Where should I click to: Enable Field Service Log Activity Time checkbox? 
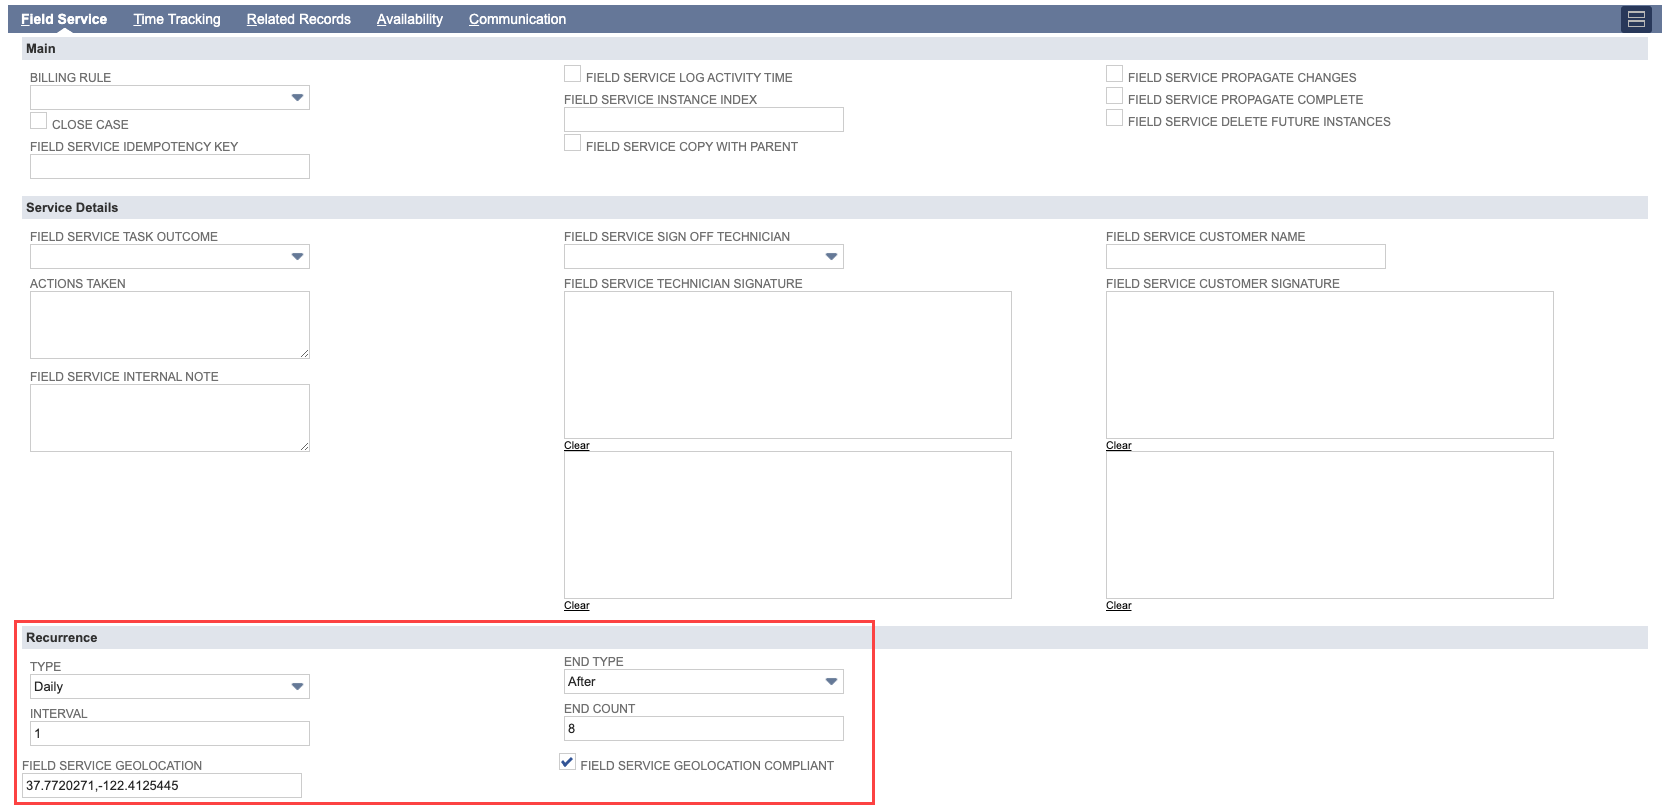573,74
